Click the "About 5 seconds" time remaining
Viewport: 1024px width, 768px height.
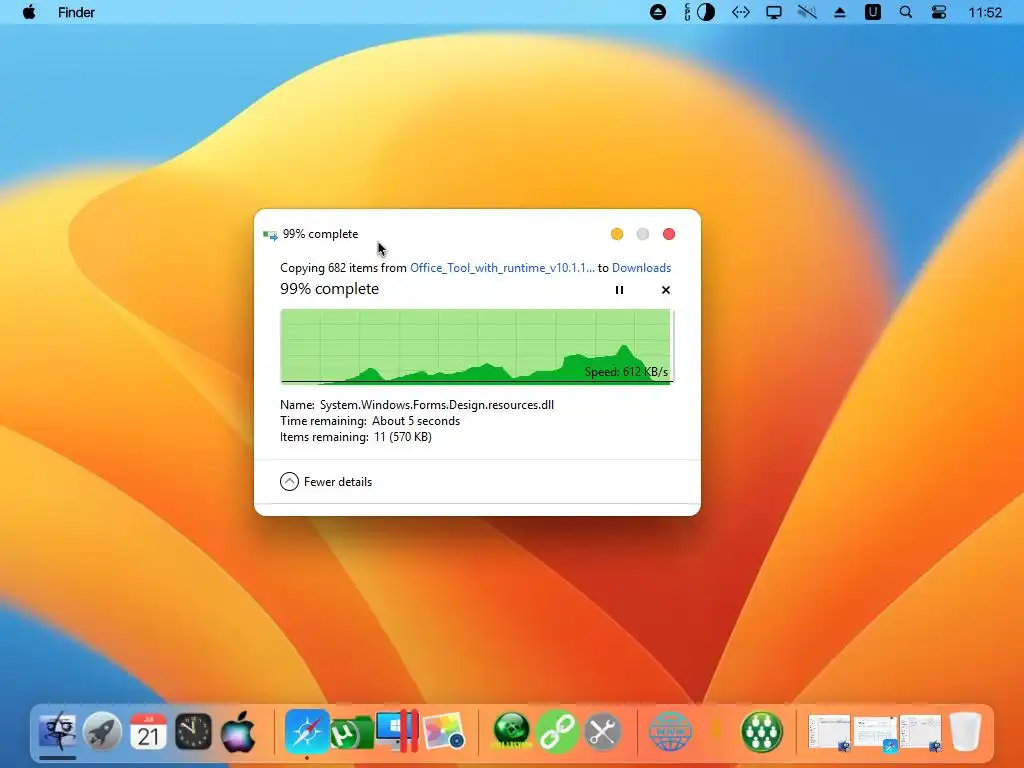(416, 421)
